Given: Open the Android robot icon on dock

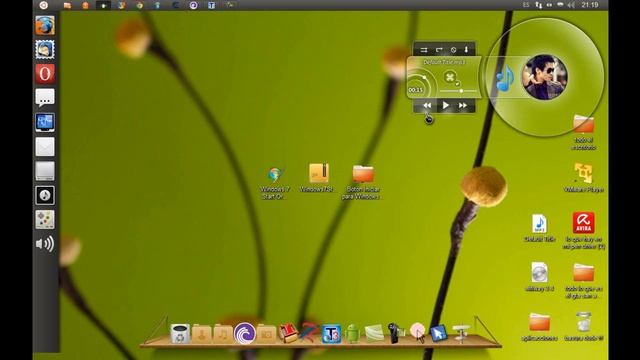Looking at the screenshot, I should 353,333.
